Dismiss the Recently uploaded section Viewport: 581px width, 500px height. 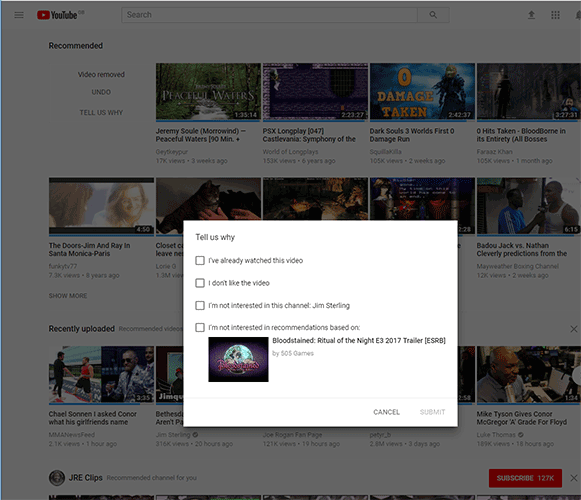point(574,329)
